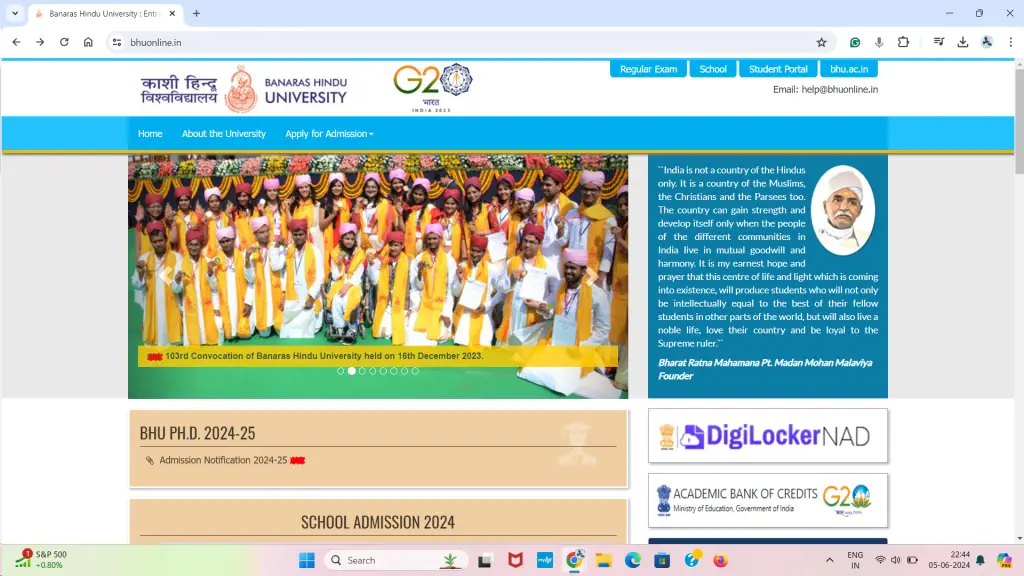Open the Grammarly extension icon

(x=855, y=42)
